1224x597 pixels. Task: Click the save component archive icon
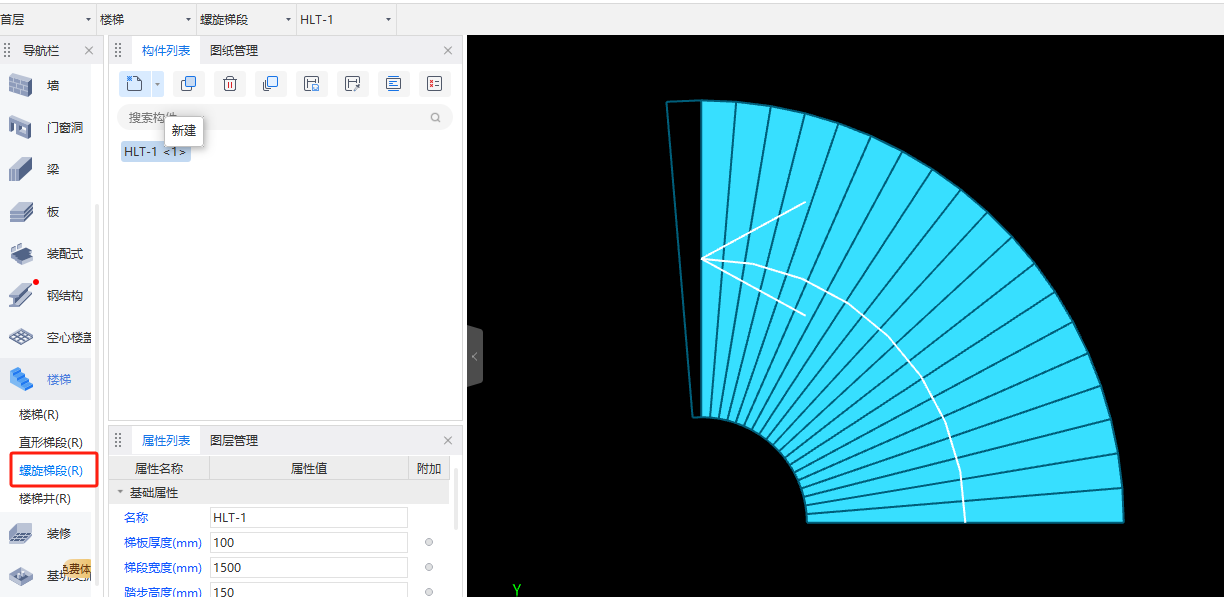(311, 84)
